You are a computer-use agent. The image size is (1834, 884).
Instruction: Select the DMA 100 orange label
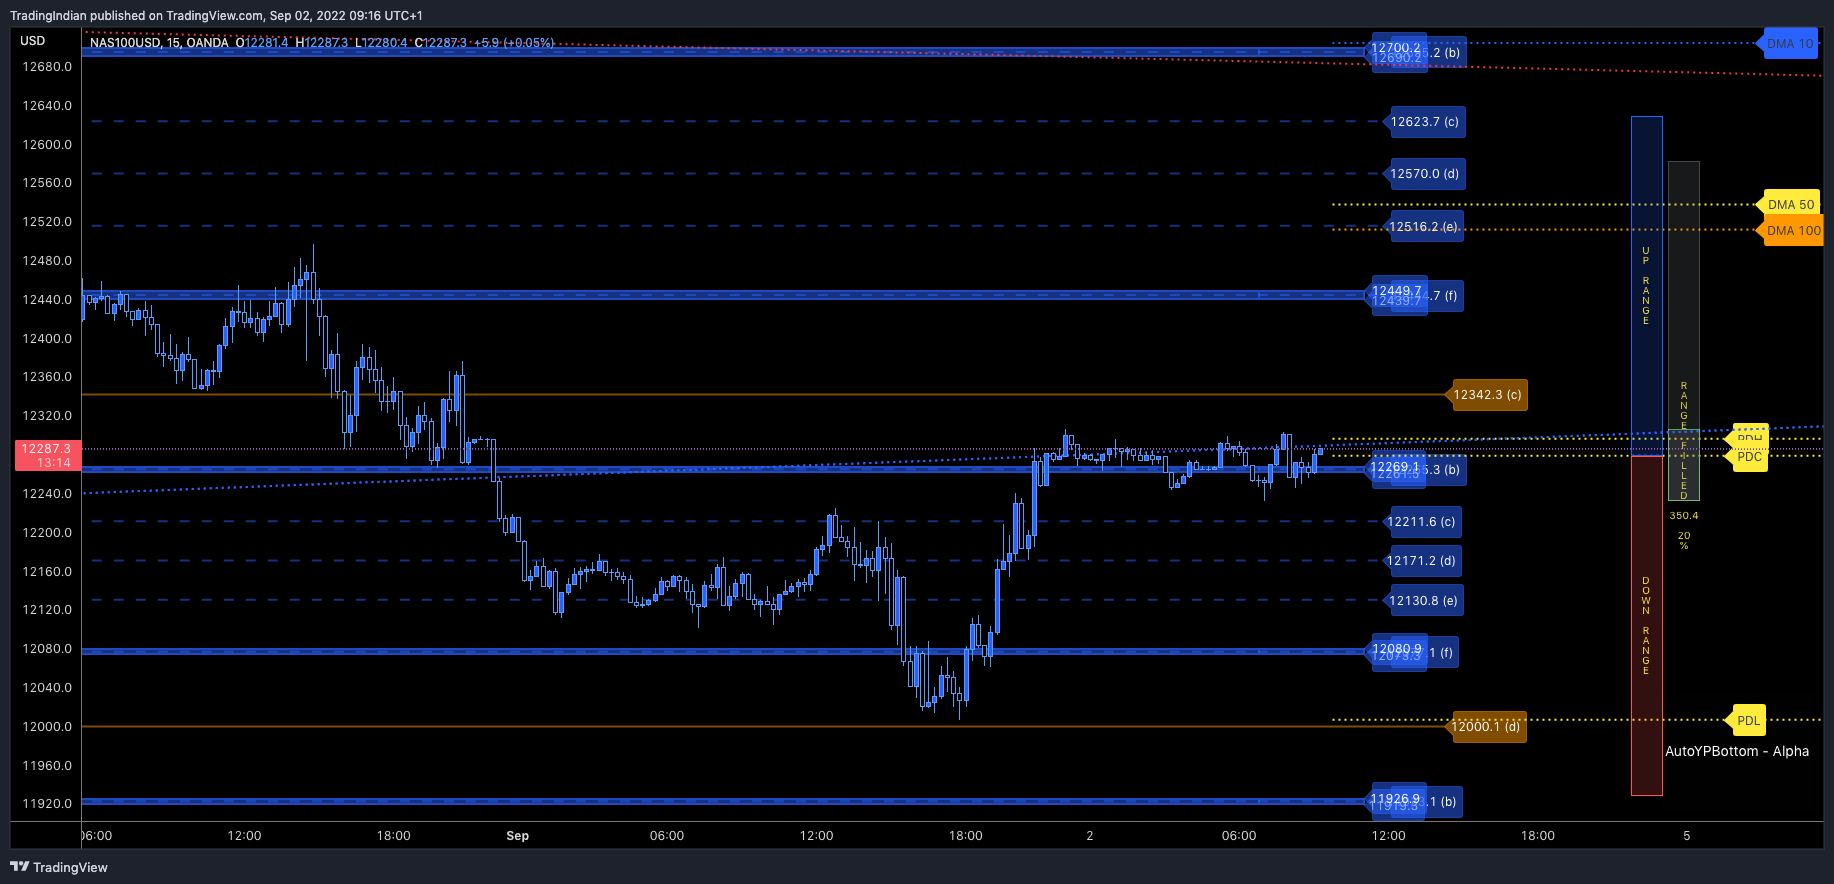[x=1792, y=230]
